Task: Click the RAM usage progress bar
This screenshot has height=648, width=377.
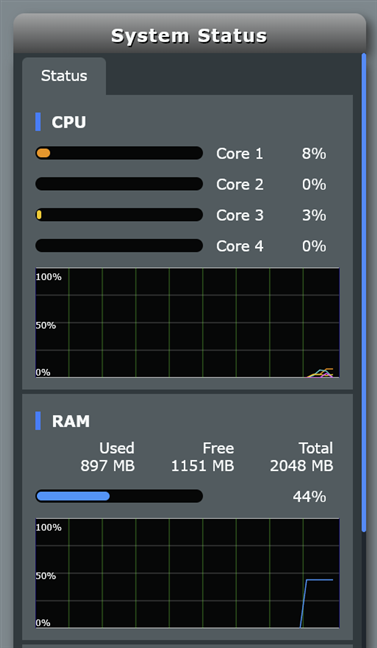Action: 119,496
